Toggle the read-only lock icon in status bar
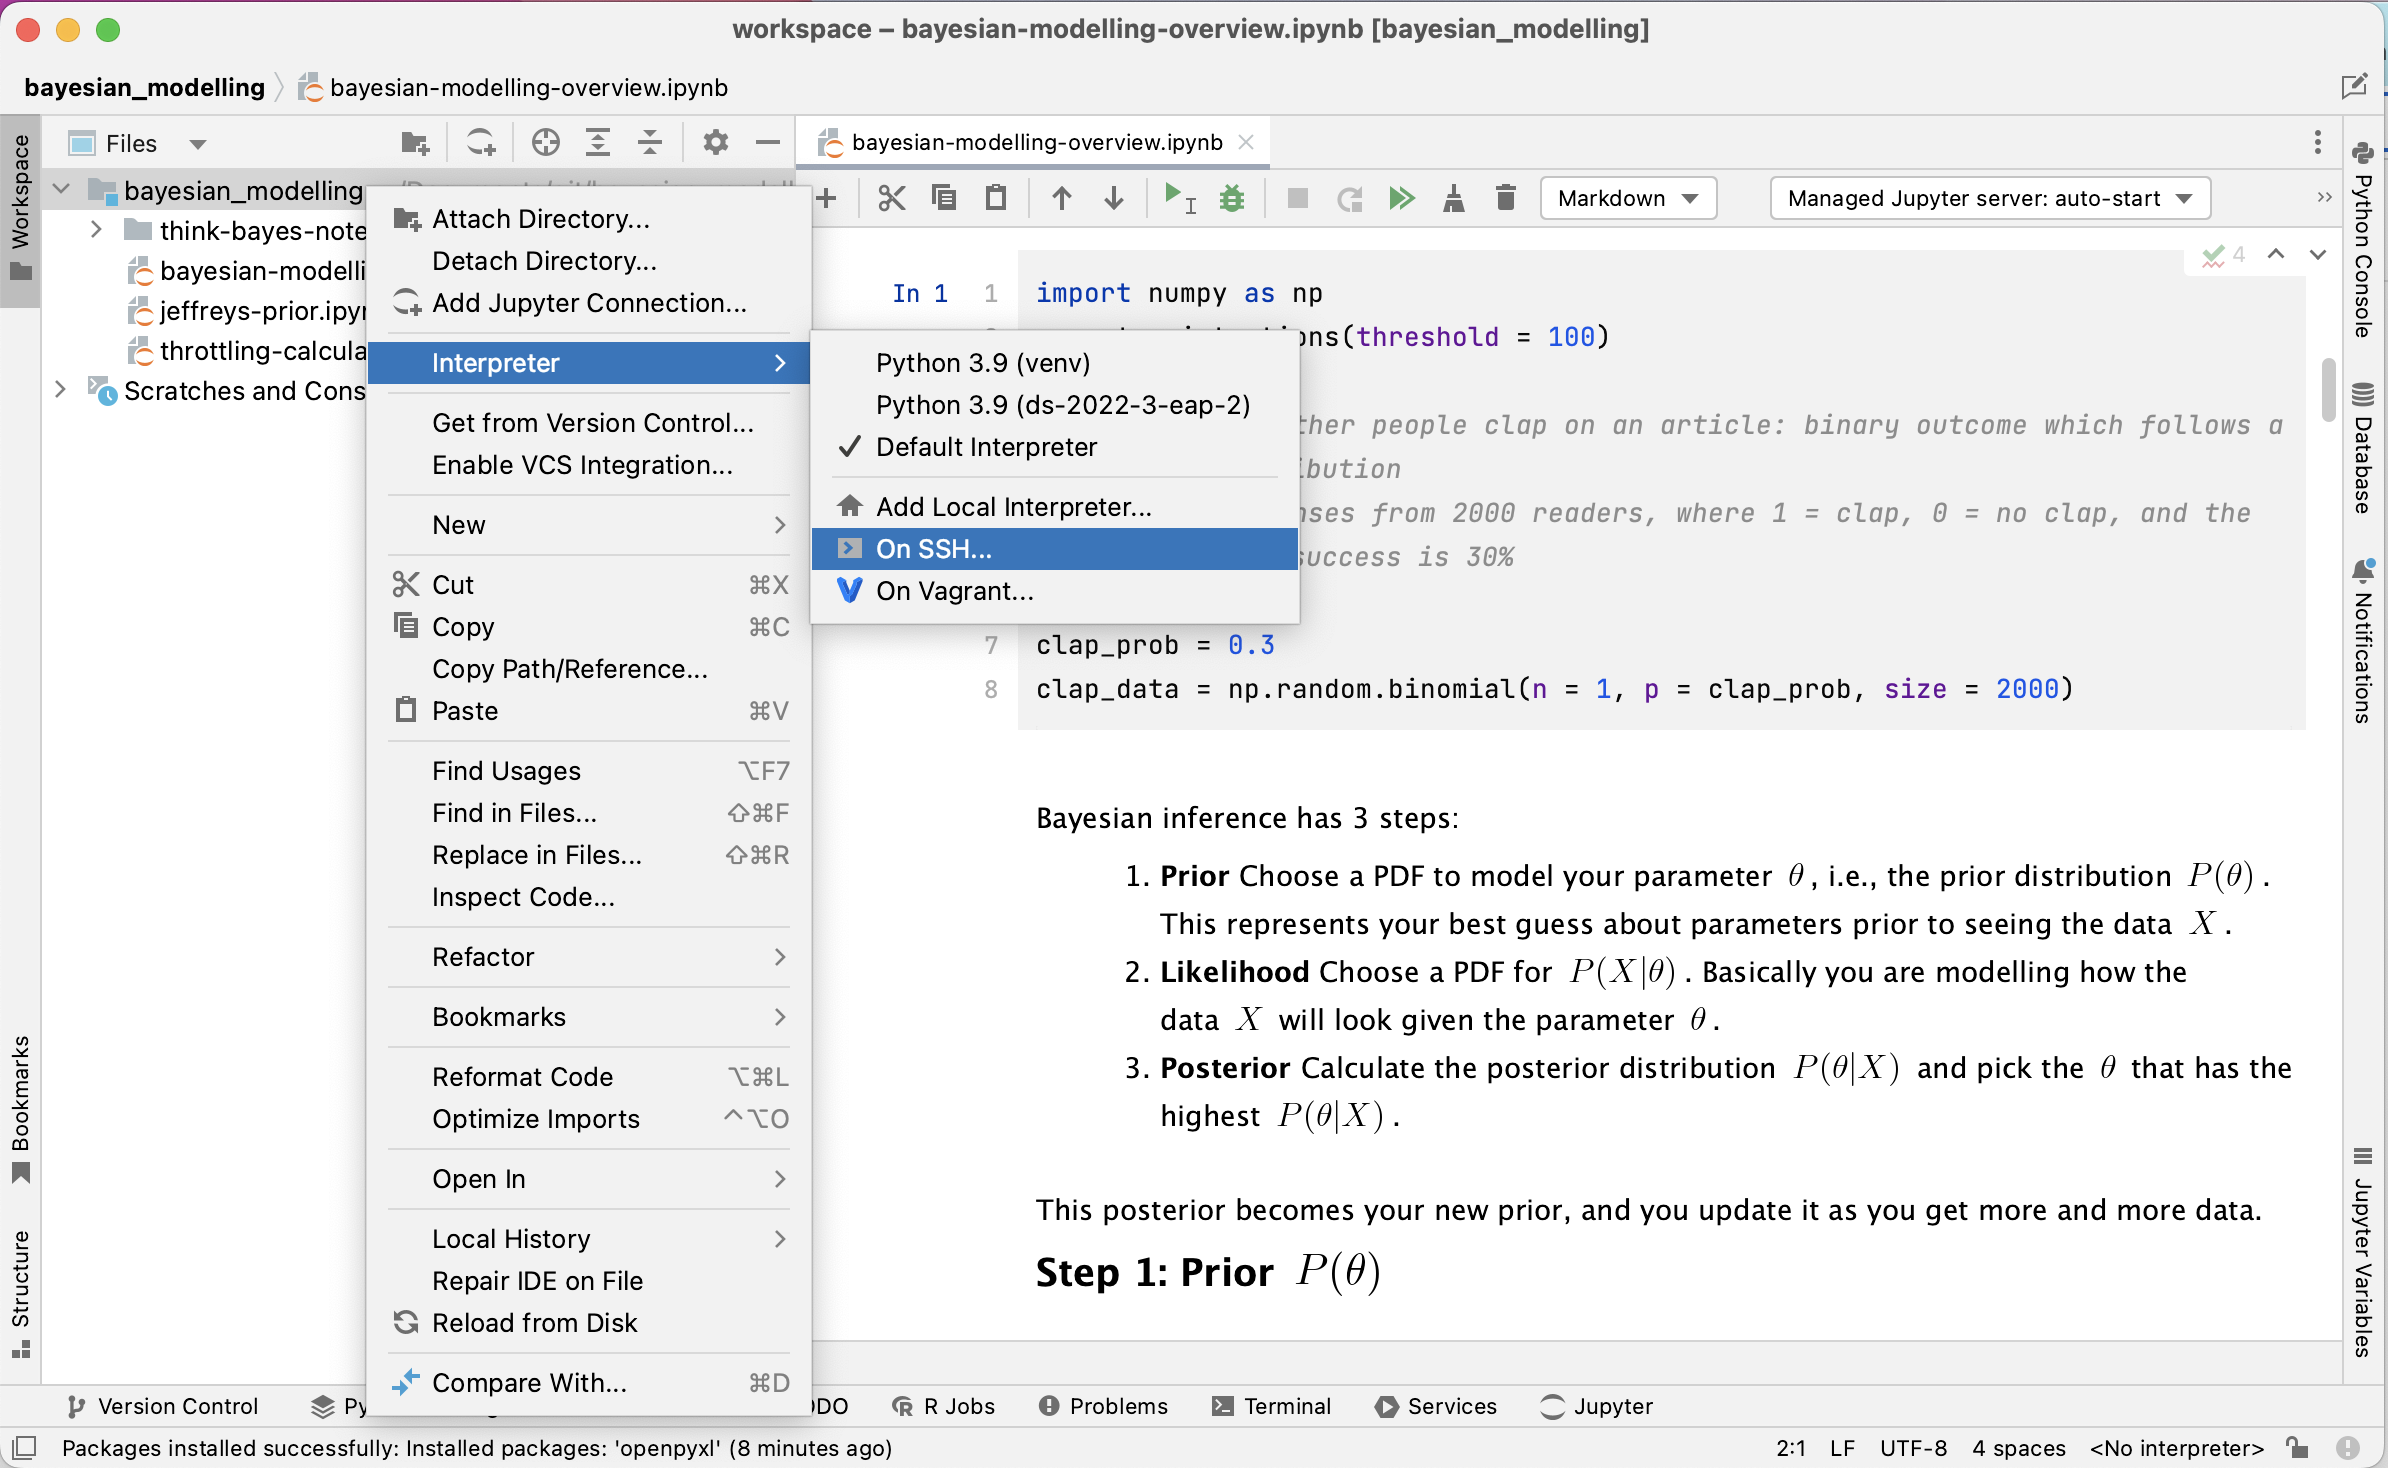Viewport: 2388px width, 1468px height. click(2298, 1447)
